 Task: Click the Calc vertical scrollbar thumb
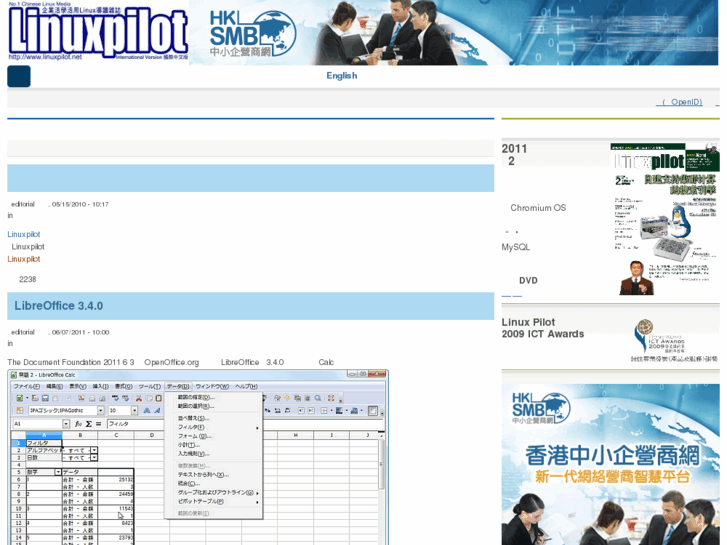click(x=381, y=464)
